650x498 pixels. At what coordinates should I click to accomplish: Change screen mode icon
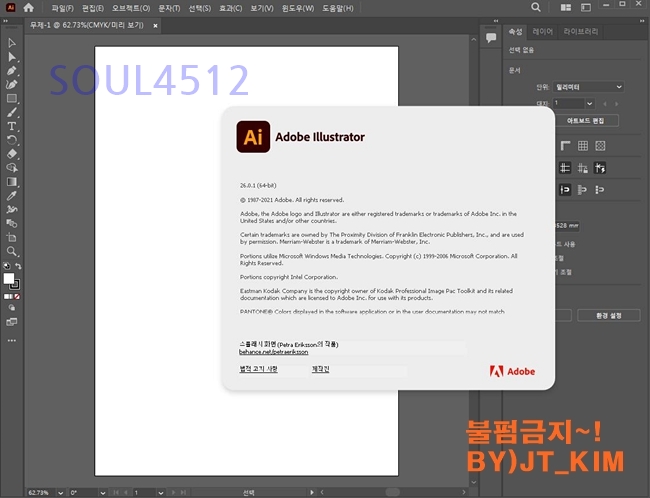click(x=12, y=322)
